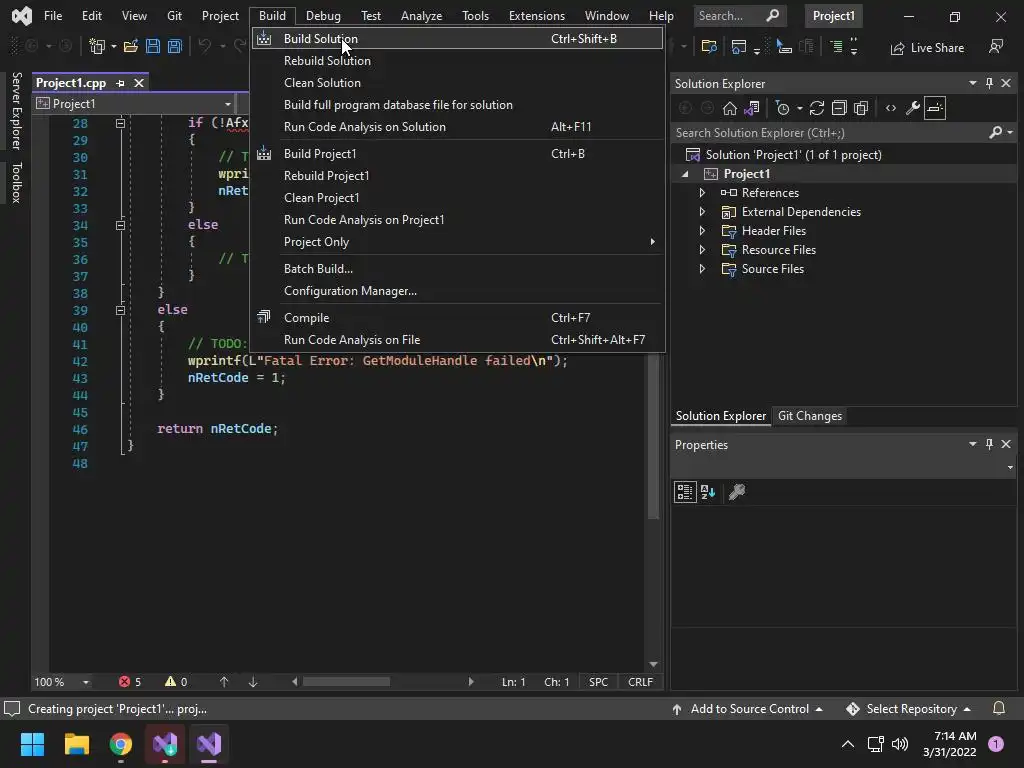Viewport: 1024px width, 768px height.
Task: Open Configuration Manager from Build menu
Action: click(x=457, y=291)
